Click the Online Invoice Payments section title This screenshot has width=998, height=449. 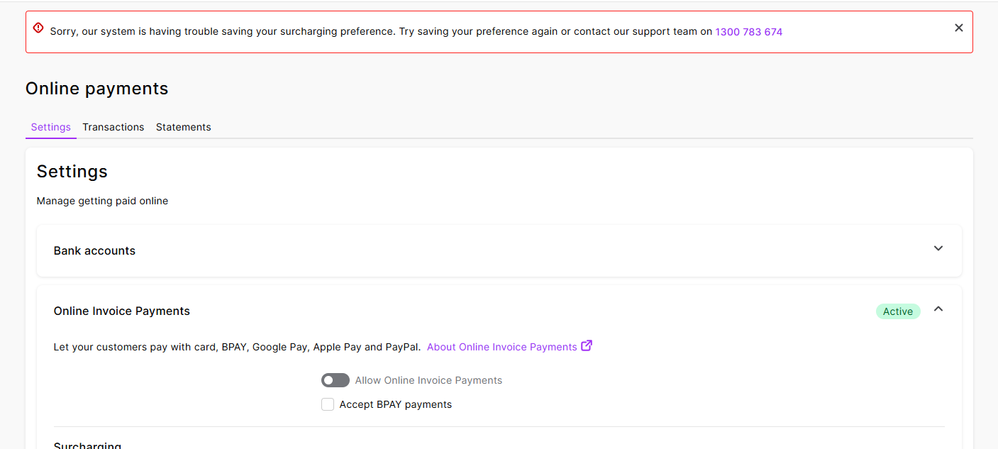click(121, 311)
